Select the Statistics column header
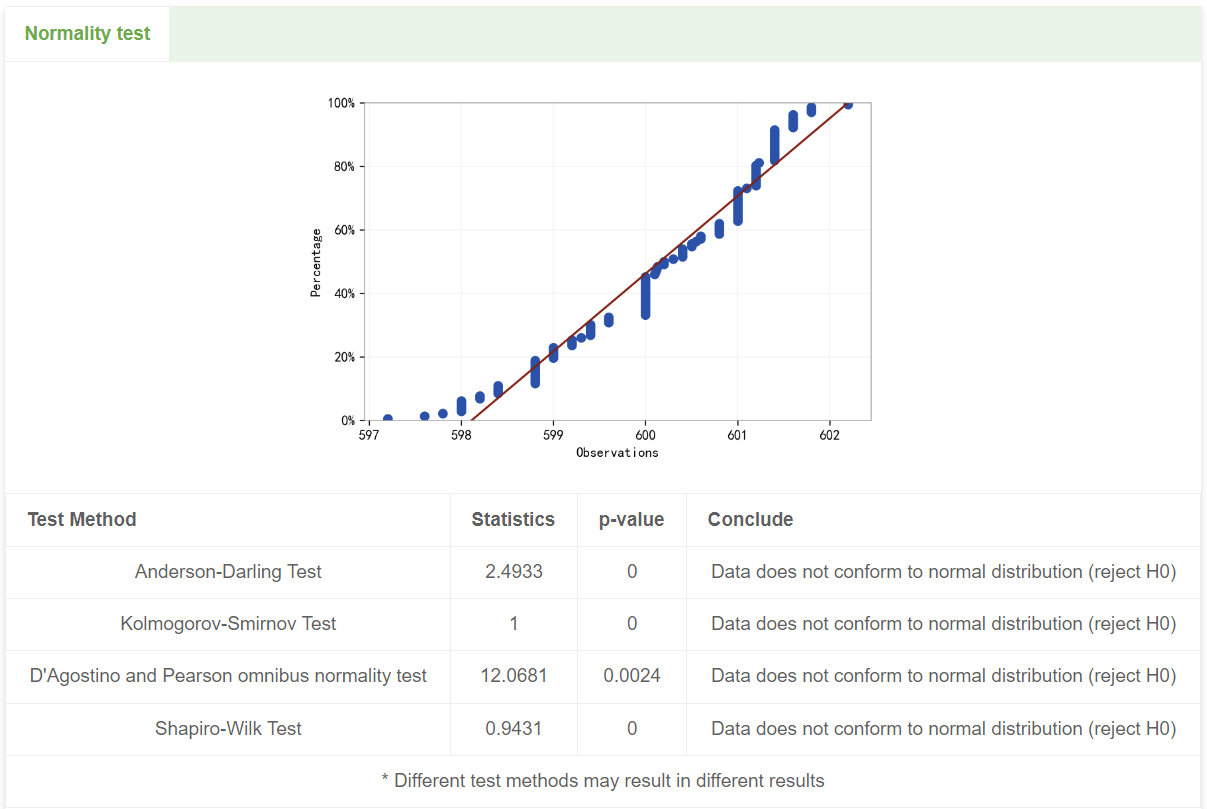The height and width of the screenshot is (809, 1207). click(x=513, y=519)
